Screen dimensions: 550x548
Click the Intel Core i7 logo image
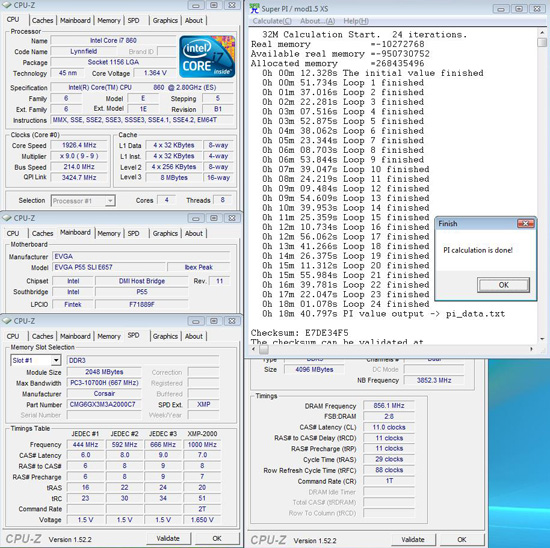click(207, 56)
